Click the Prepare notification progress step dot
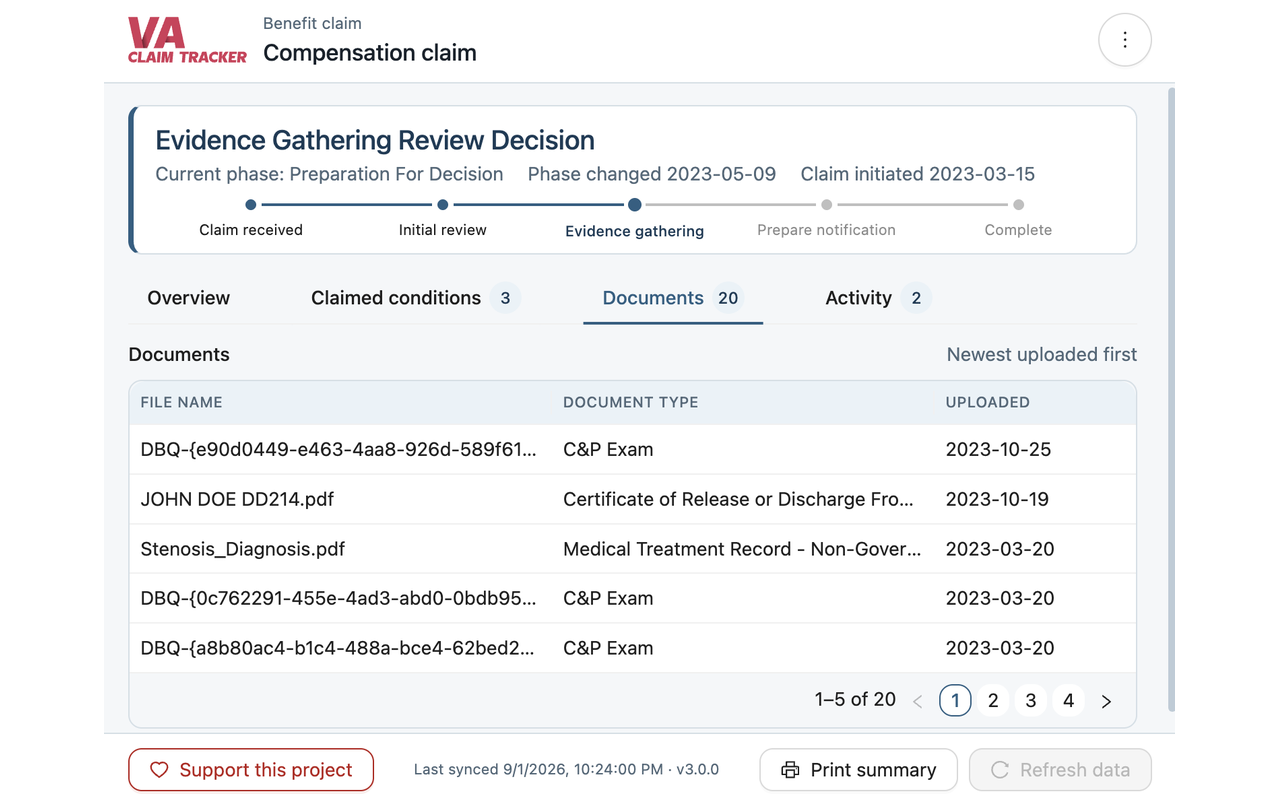This screenshot has height=800, width=1280. point(827,205)
